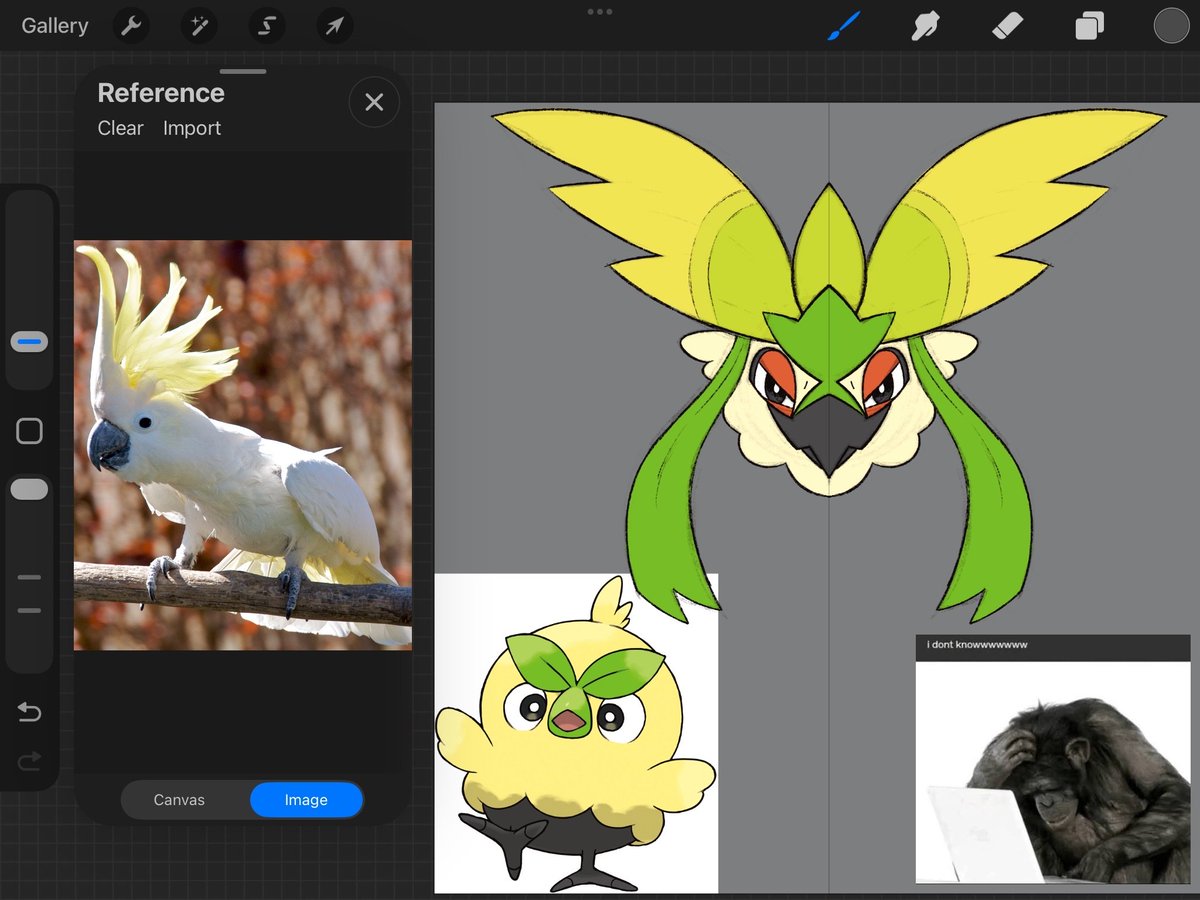
Task: Tap the Modify square on the sidebar
Action: 29,430
